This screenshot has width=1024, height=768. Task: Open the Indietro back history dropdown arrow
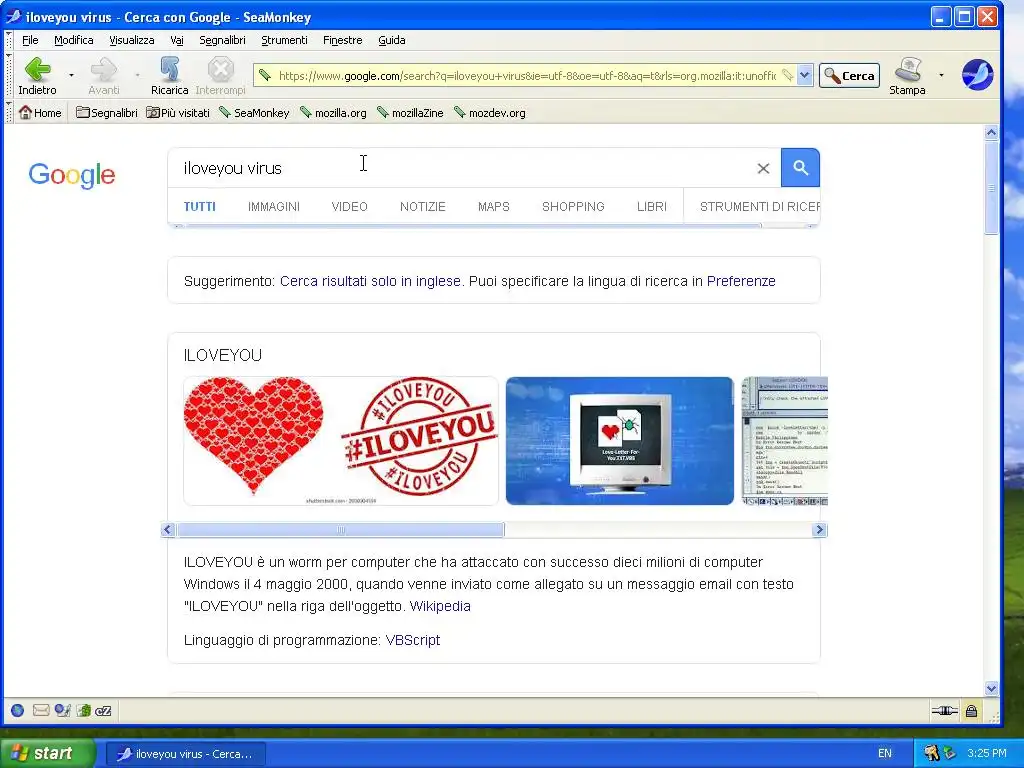[x=71, y=74]
